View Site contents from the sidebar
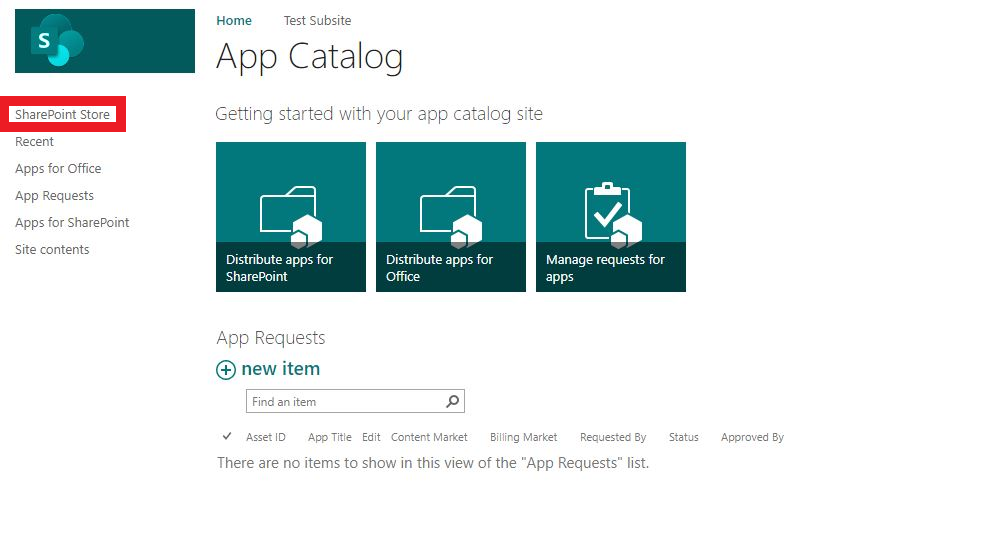The width and height of the screenshot is (990, 537). click(x=52, y=250)
